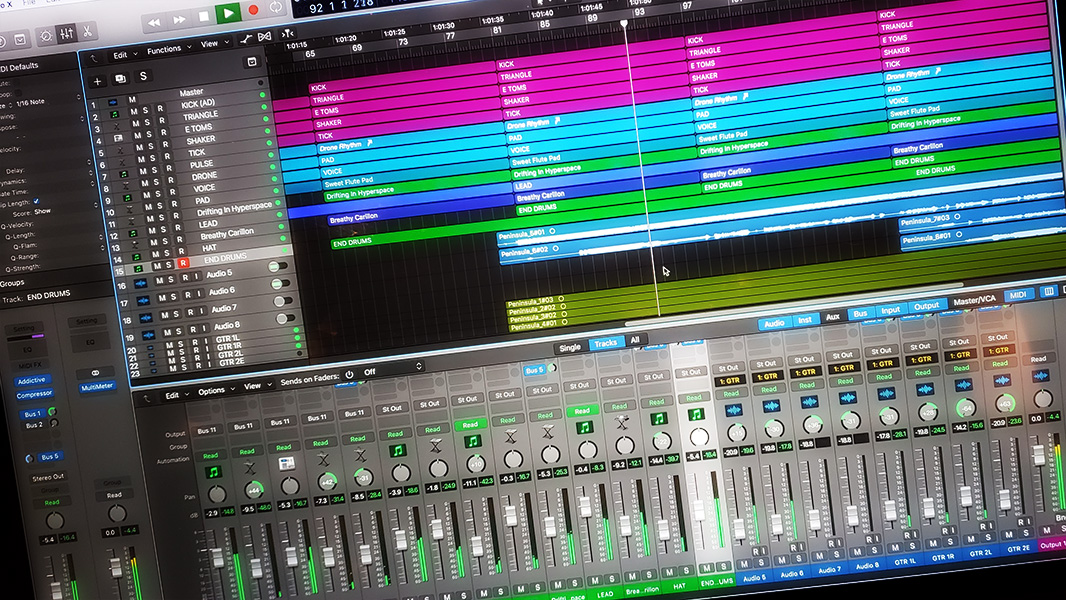1066x600 pixels.
Task: Open the mixer Edit dropdown menu
Action: 176,395
